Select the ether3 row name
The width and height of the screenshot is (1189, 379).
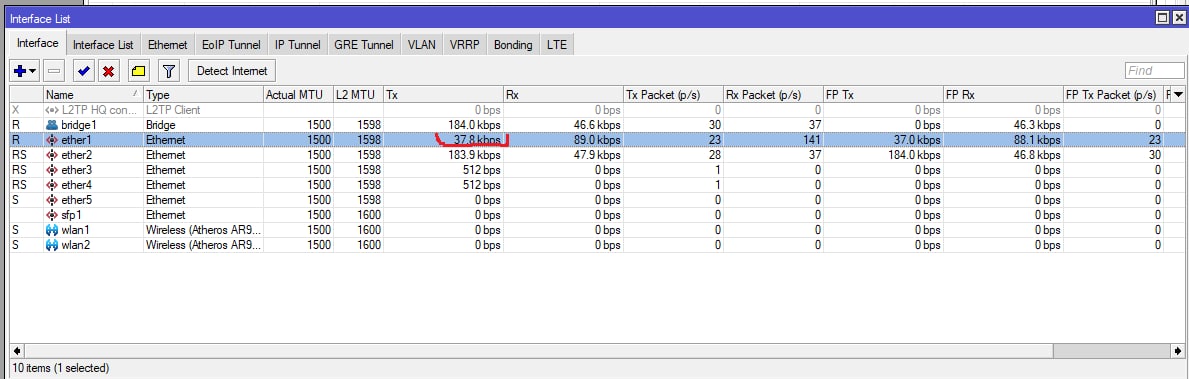click(77, 170)
